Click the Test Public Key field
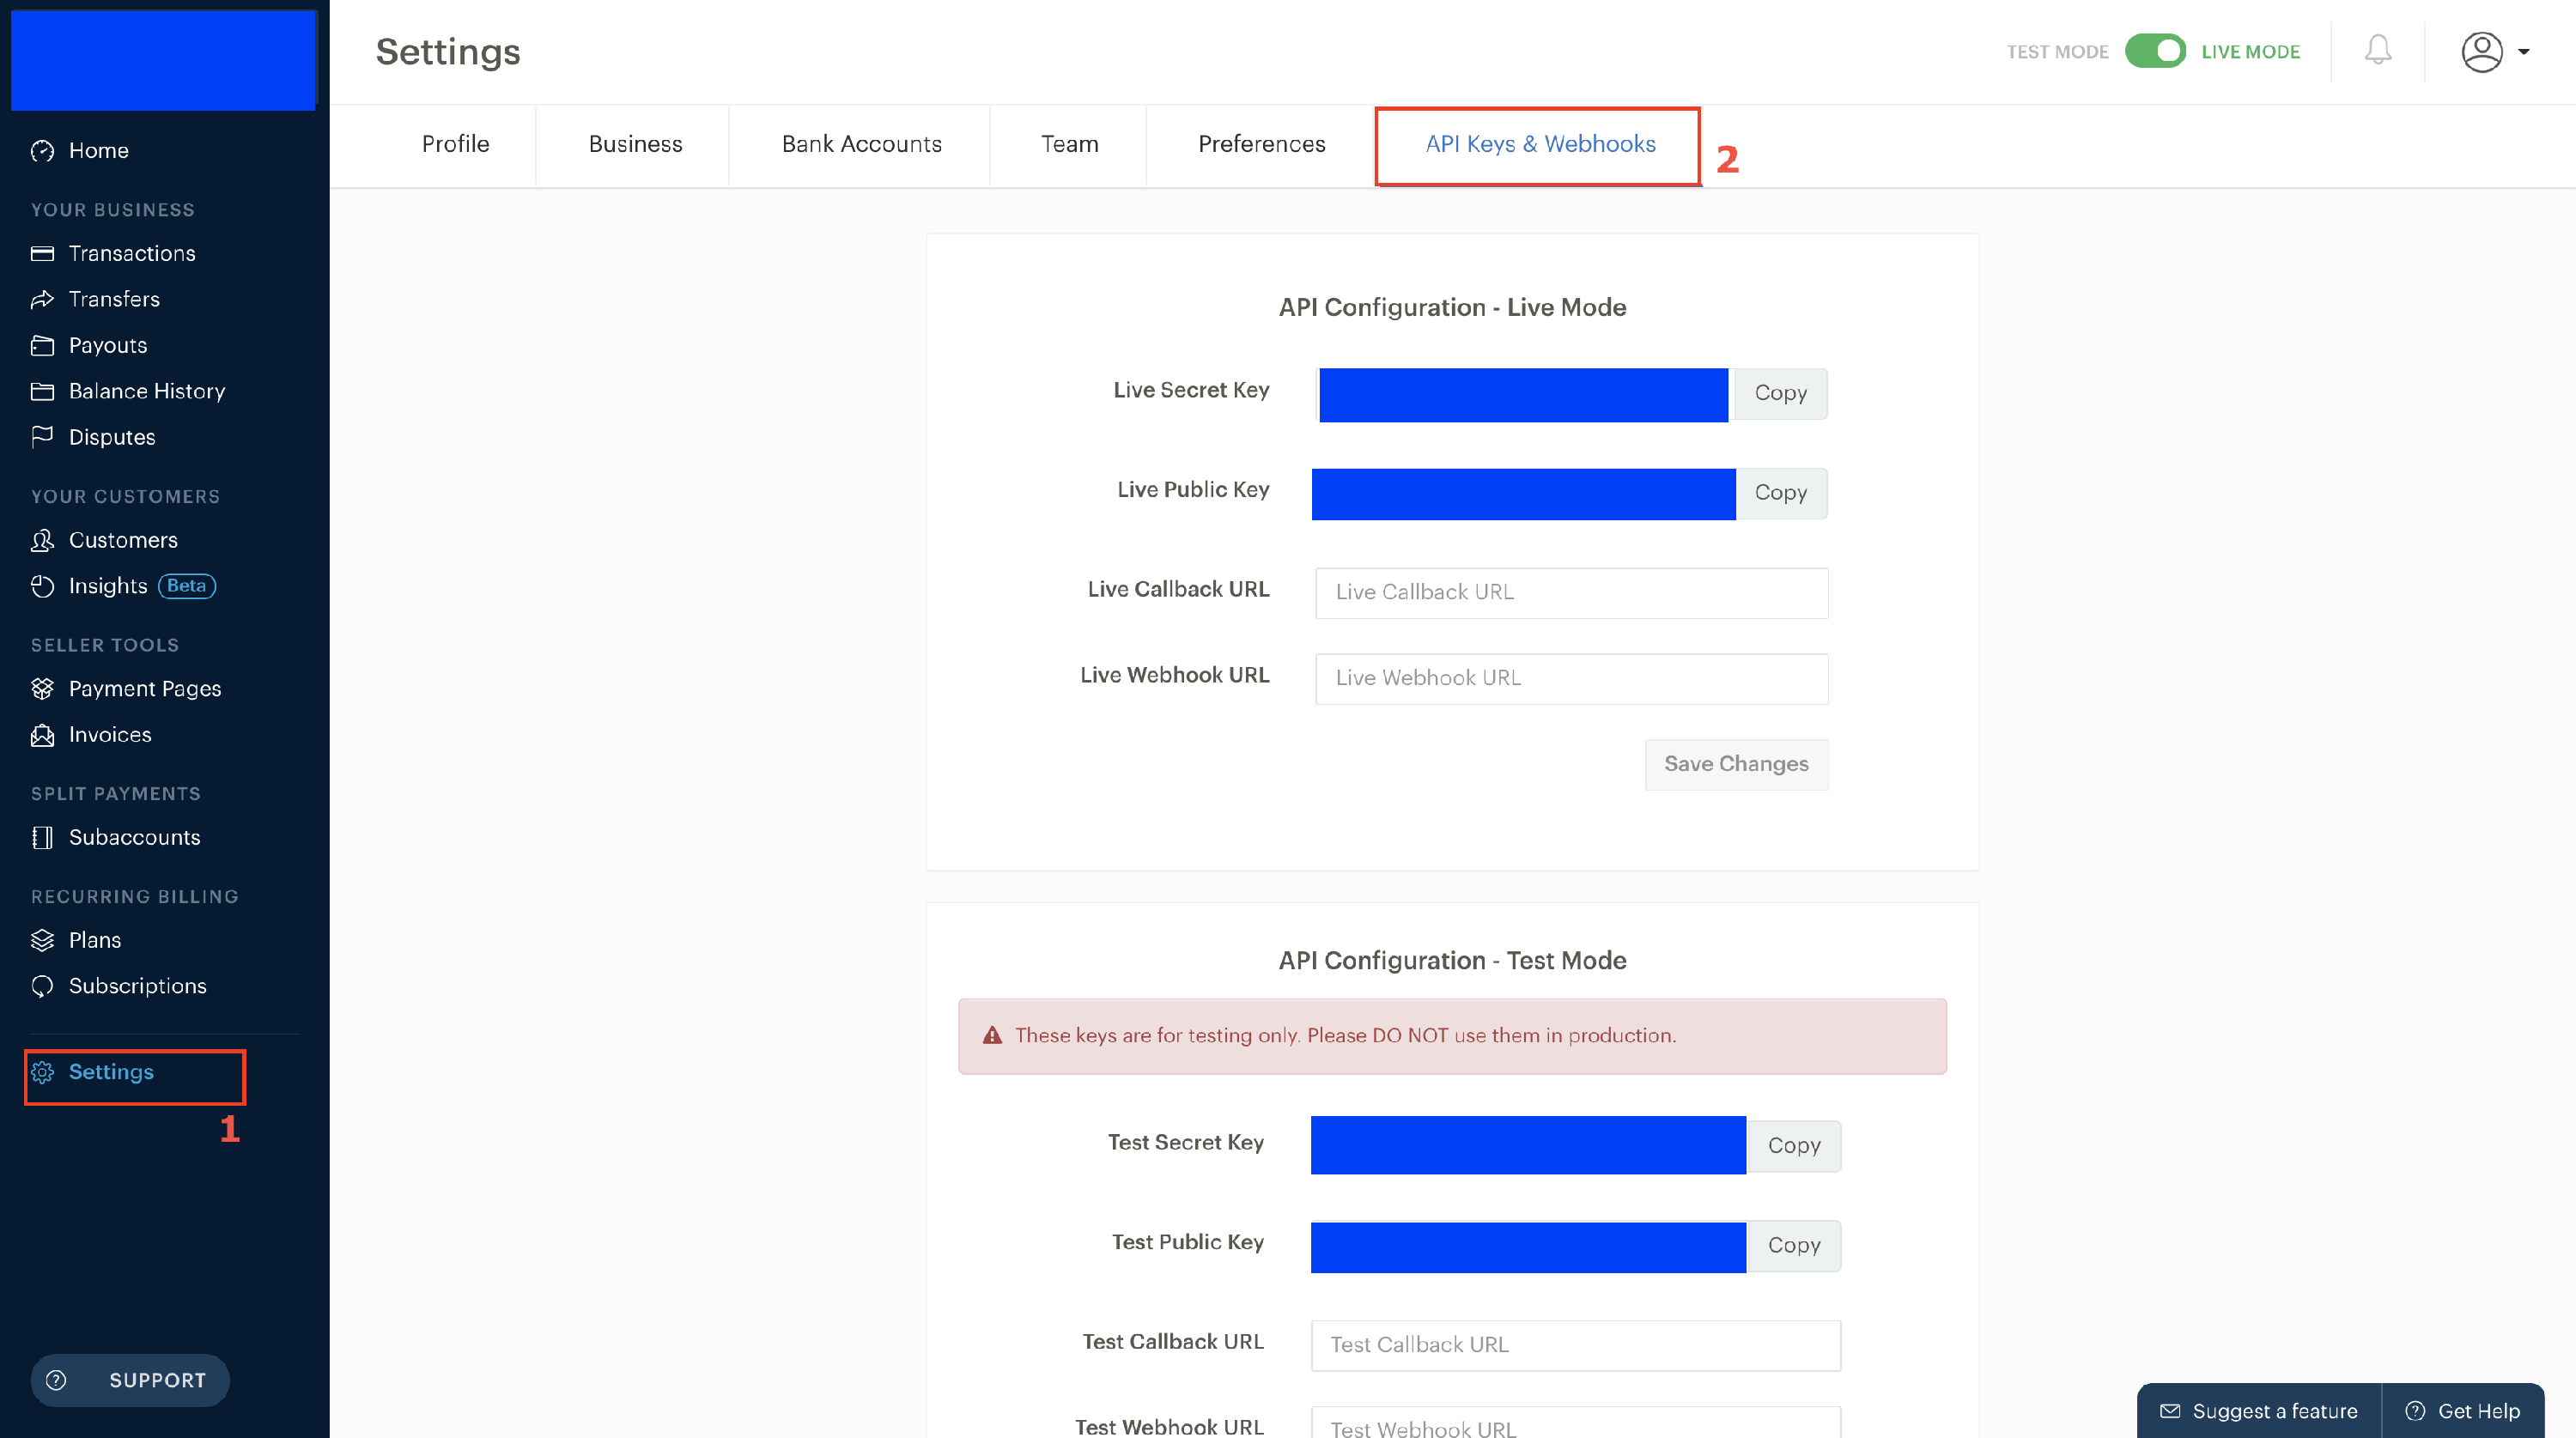 click(x=1528, y=1248)
